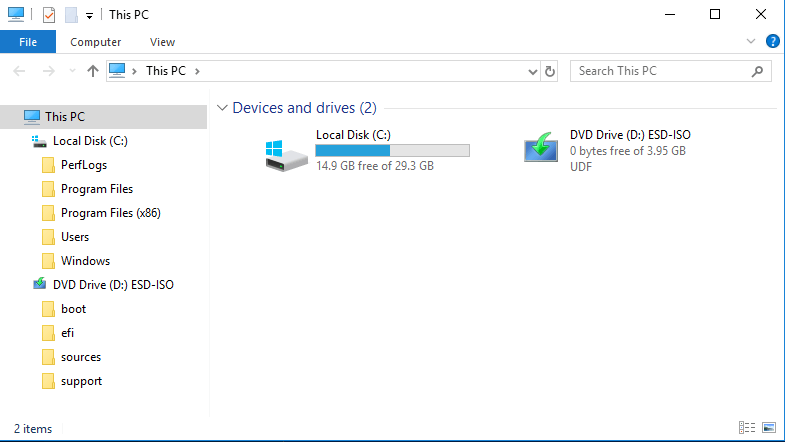Click the New folder quick access icon
This screenshot has height=442, width=785.
click(x=71, y=15)
